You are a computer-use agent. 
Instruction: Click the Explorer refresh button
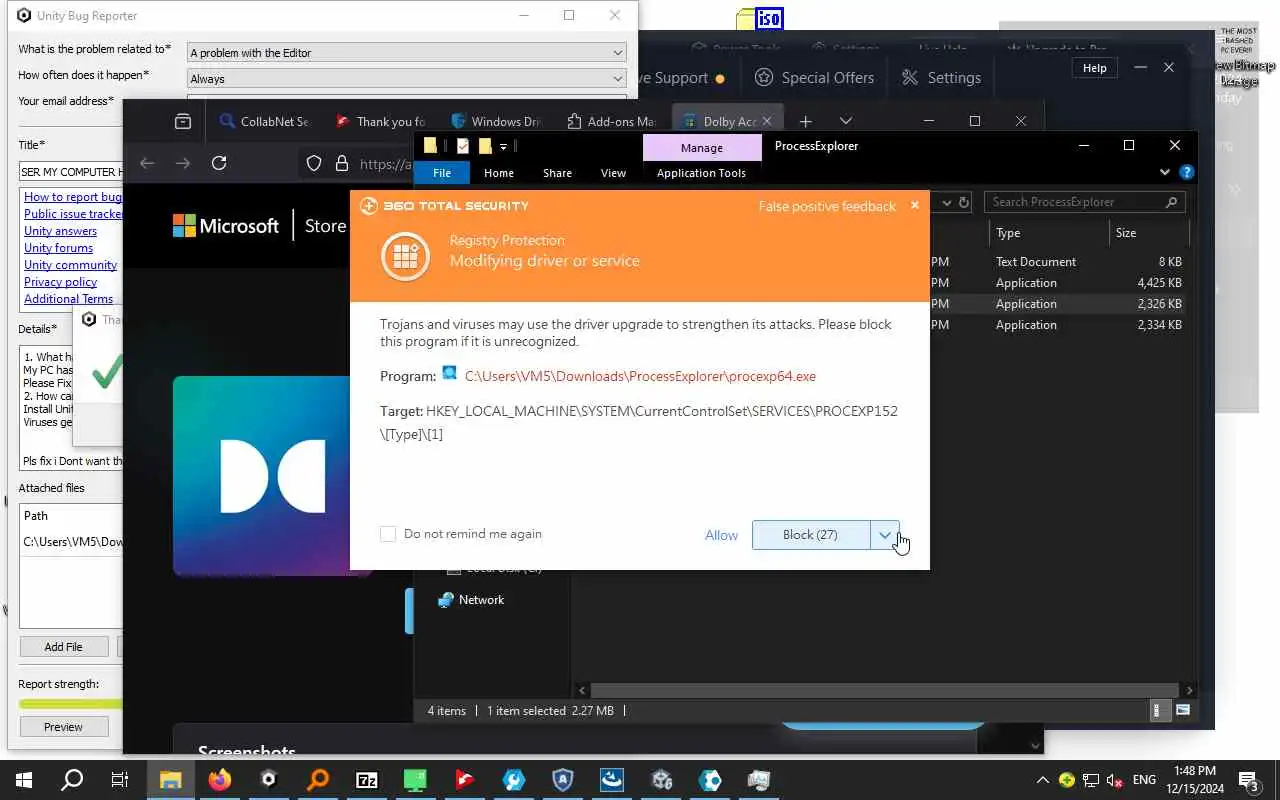[x=964, y=202]
